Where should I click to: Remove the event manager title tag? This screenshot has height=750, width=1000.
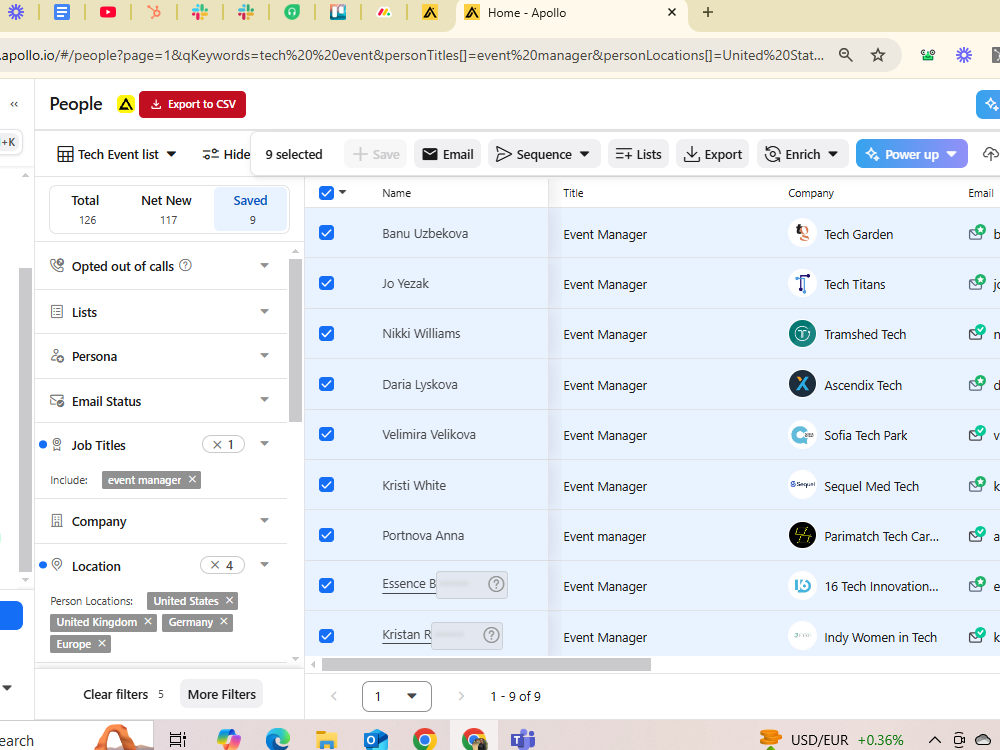192,479
